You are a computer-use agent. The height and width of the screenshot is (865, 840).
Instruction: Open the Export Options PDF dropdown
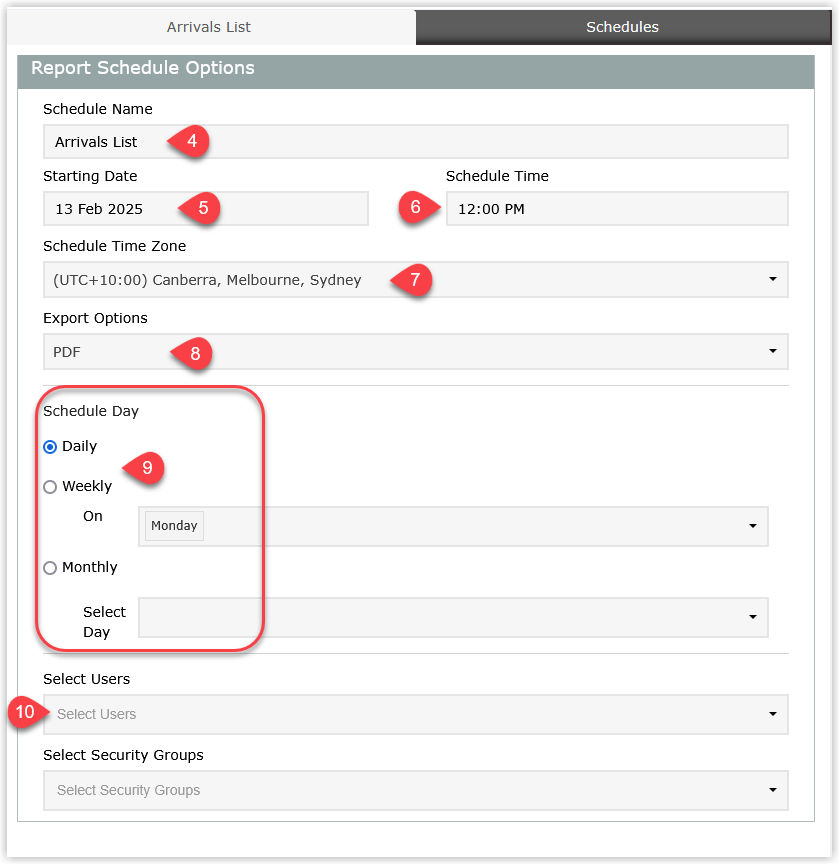(x=416, y=351)
